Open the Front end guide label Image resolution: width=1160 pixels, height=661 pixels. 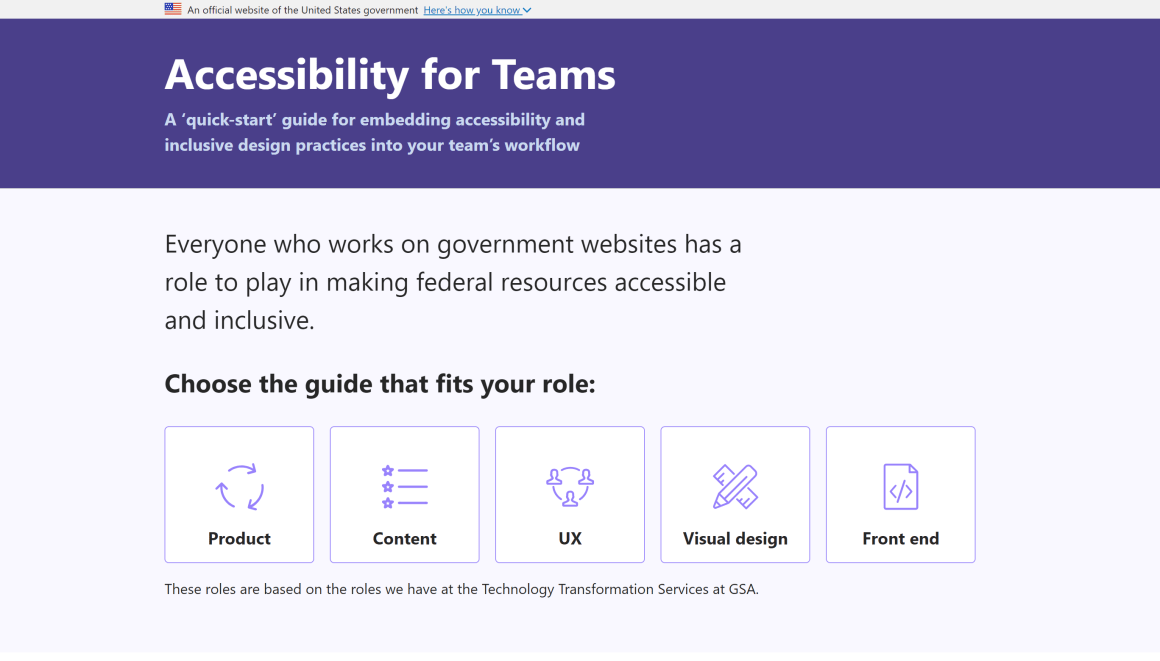click(x=900, y=538)
